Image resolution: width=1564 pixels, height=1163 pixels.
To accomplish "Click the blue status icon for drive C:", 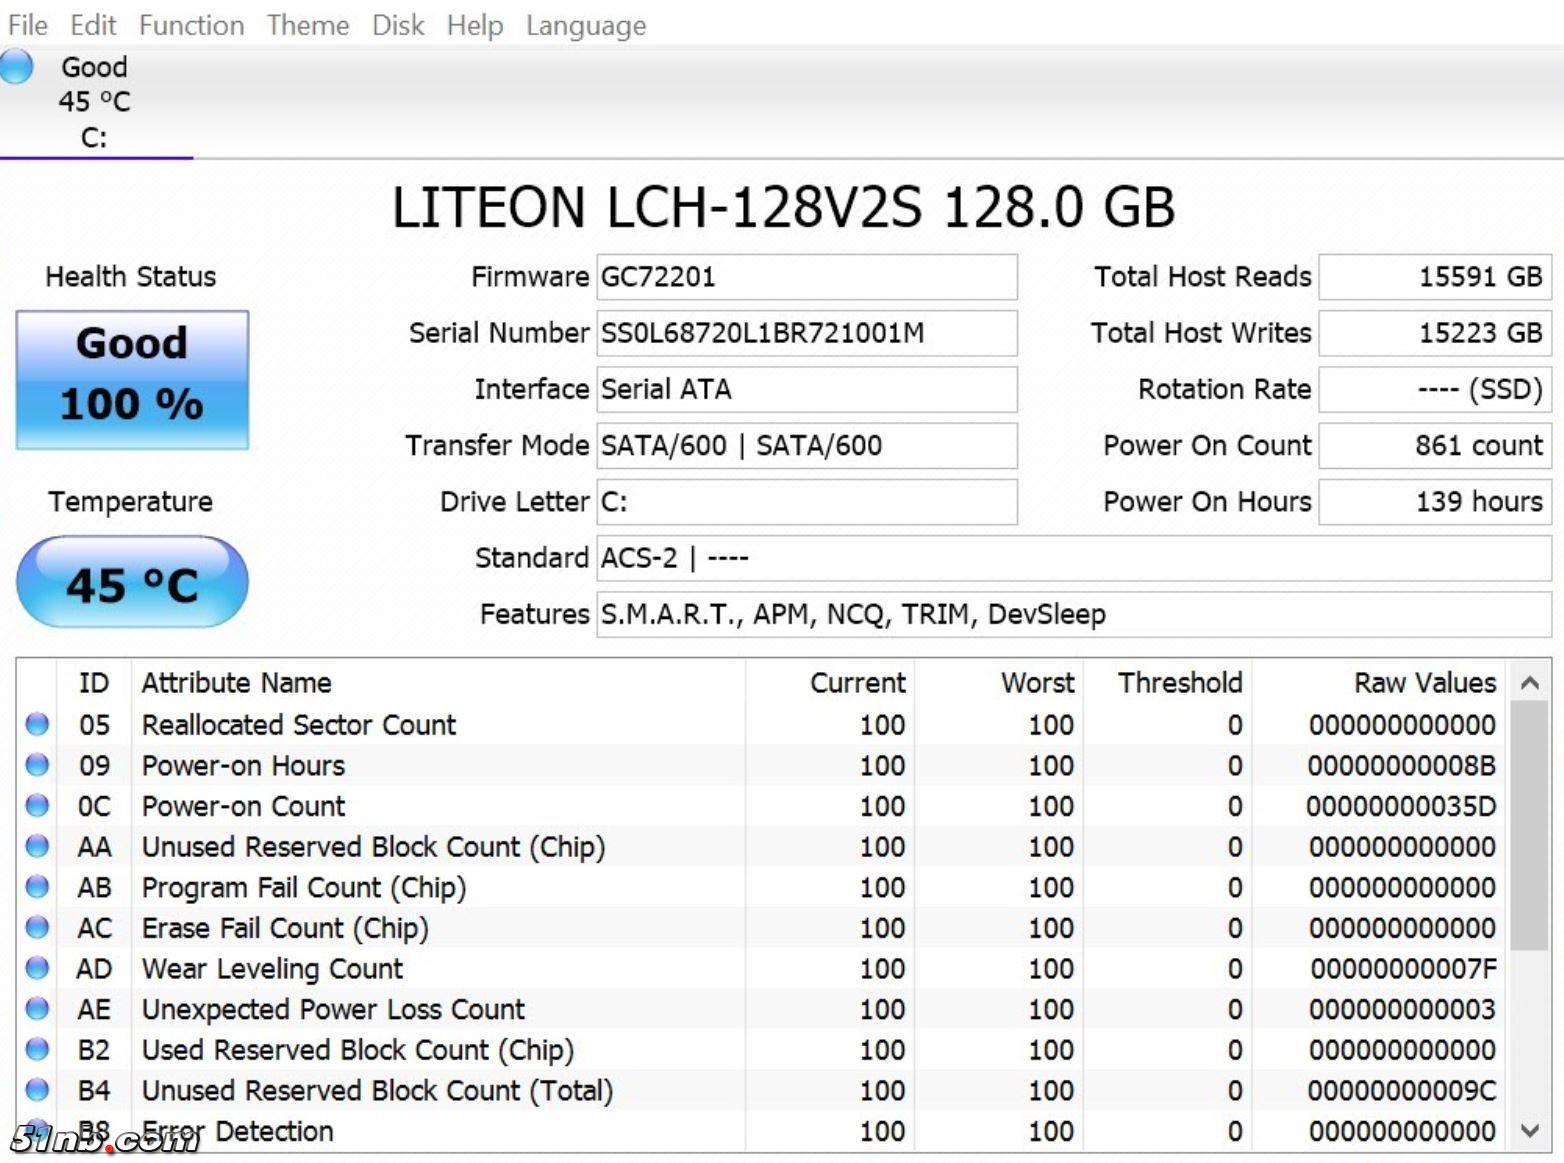I will coord(17,67).
